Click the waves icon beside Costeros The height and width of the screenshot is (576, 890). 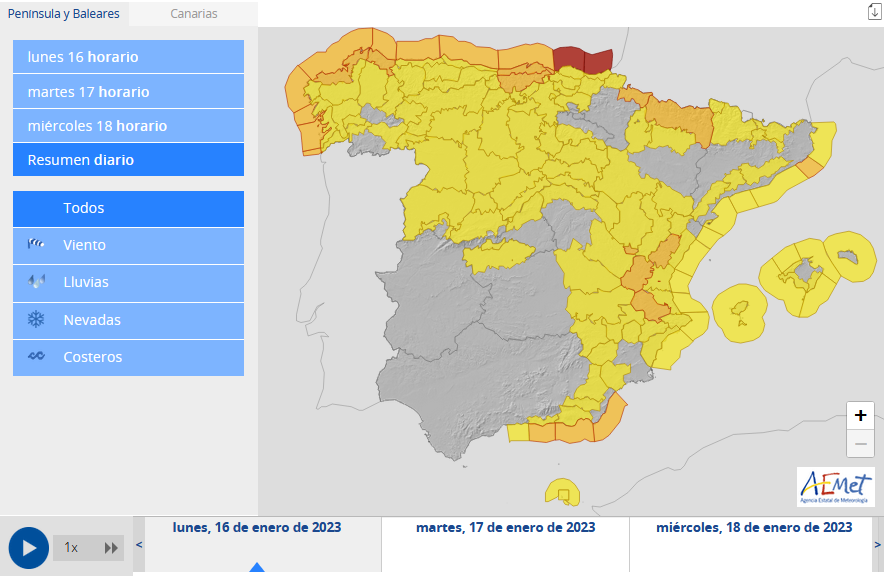36,356
